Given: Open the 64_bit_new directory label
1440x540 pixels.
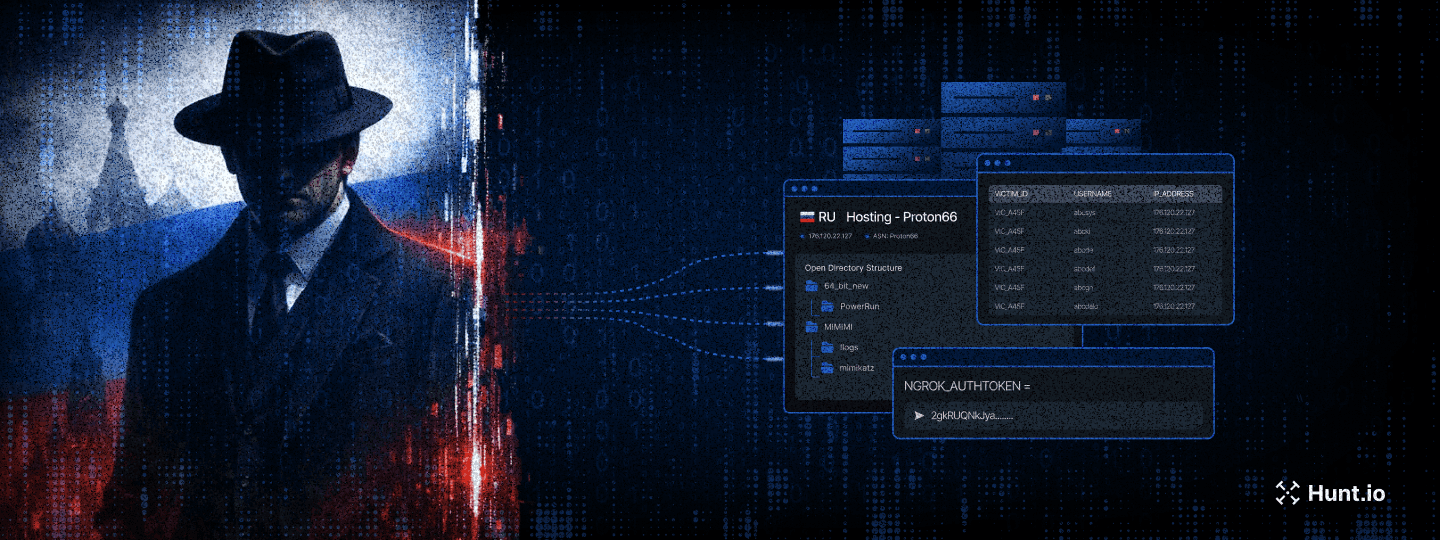Looking at the screenshot, I should coord(848,286).
